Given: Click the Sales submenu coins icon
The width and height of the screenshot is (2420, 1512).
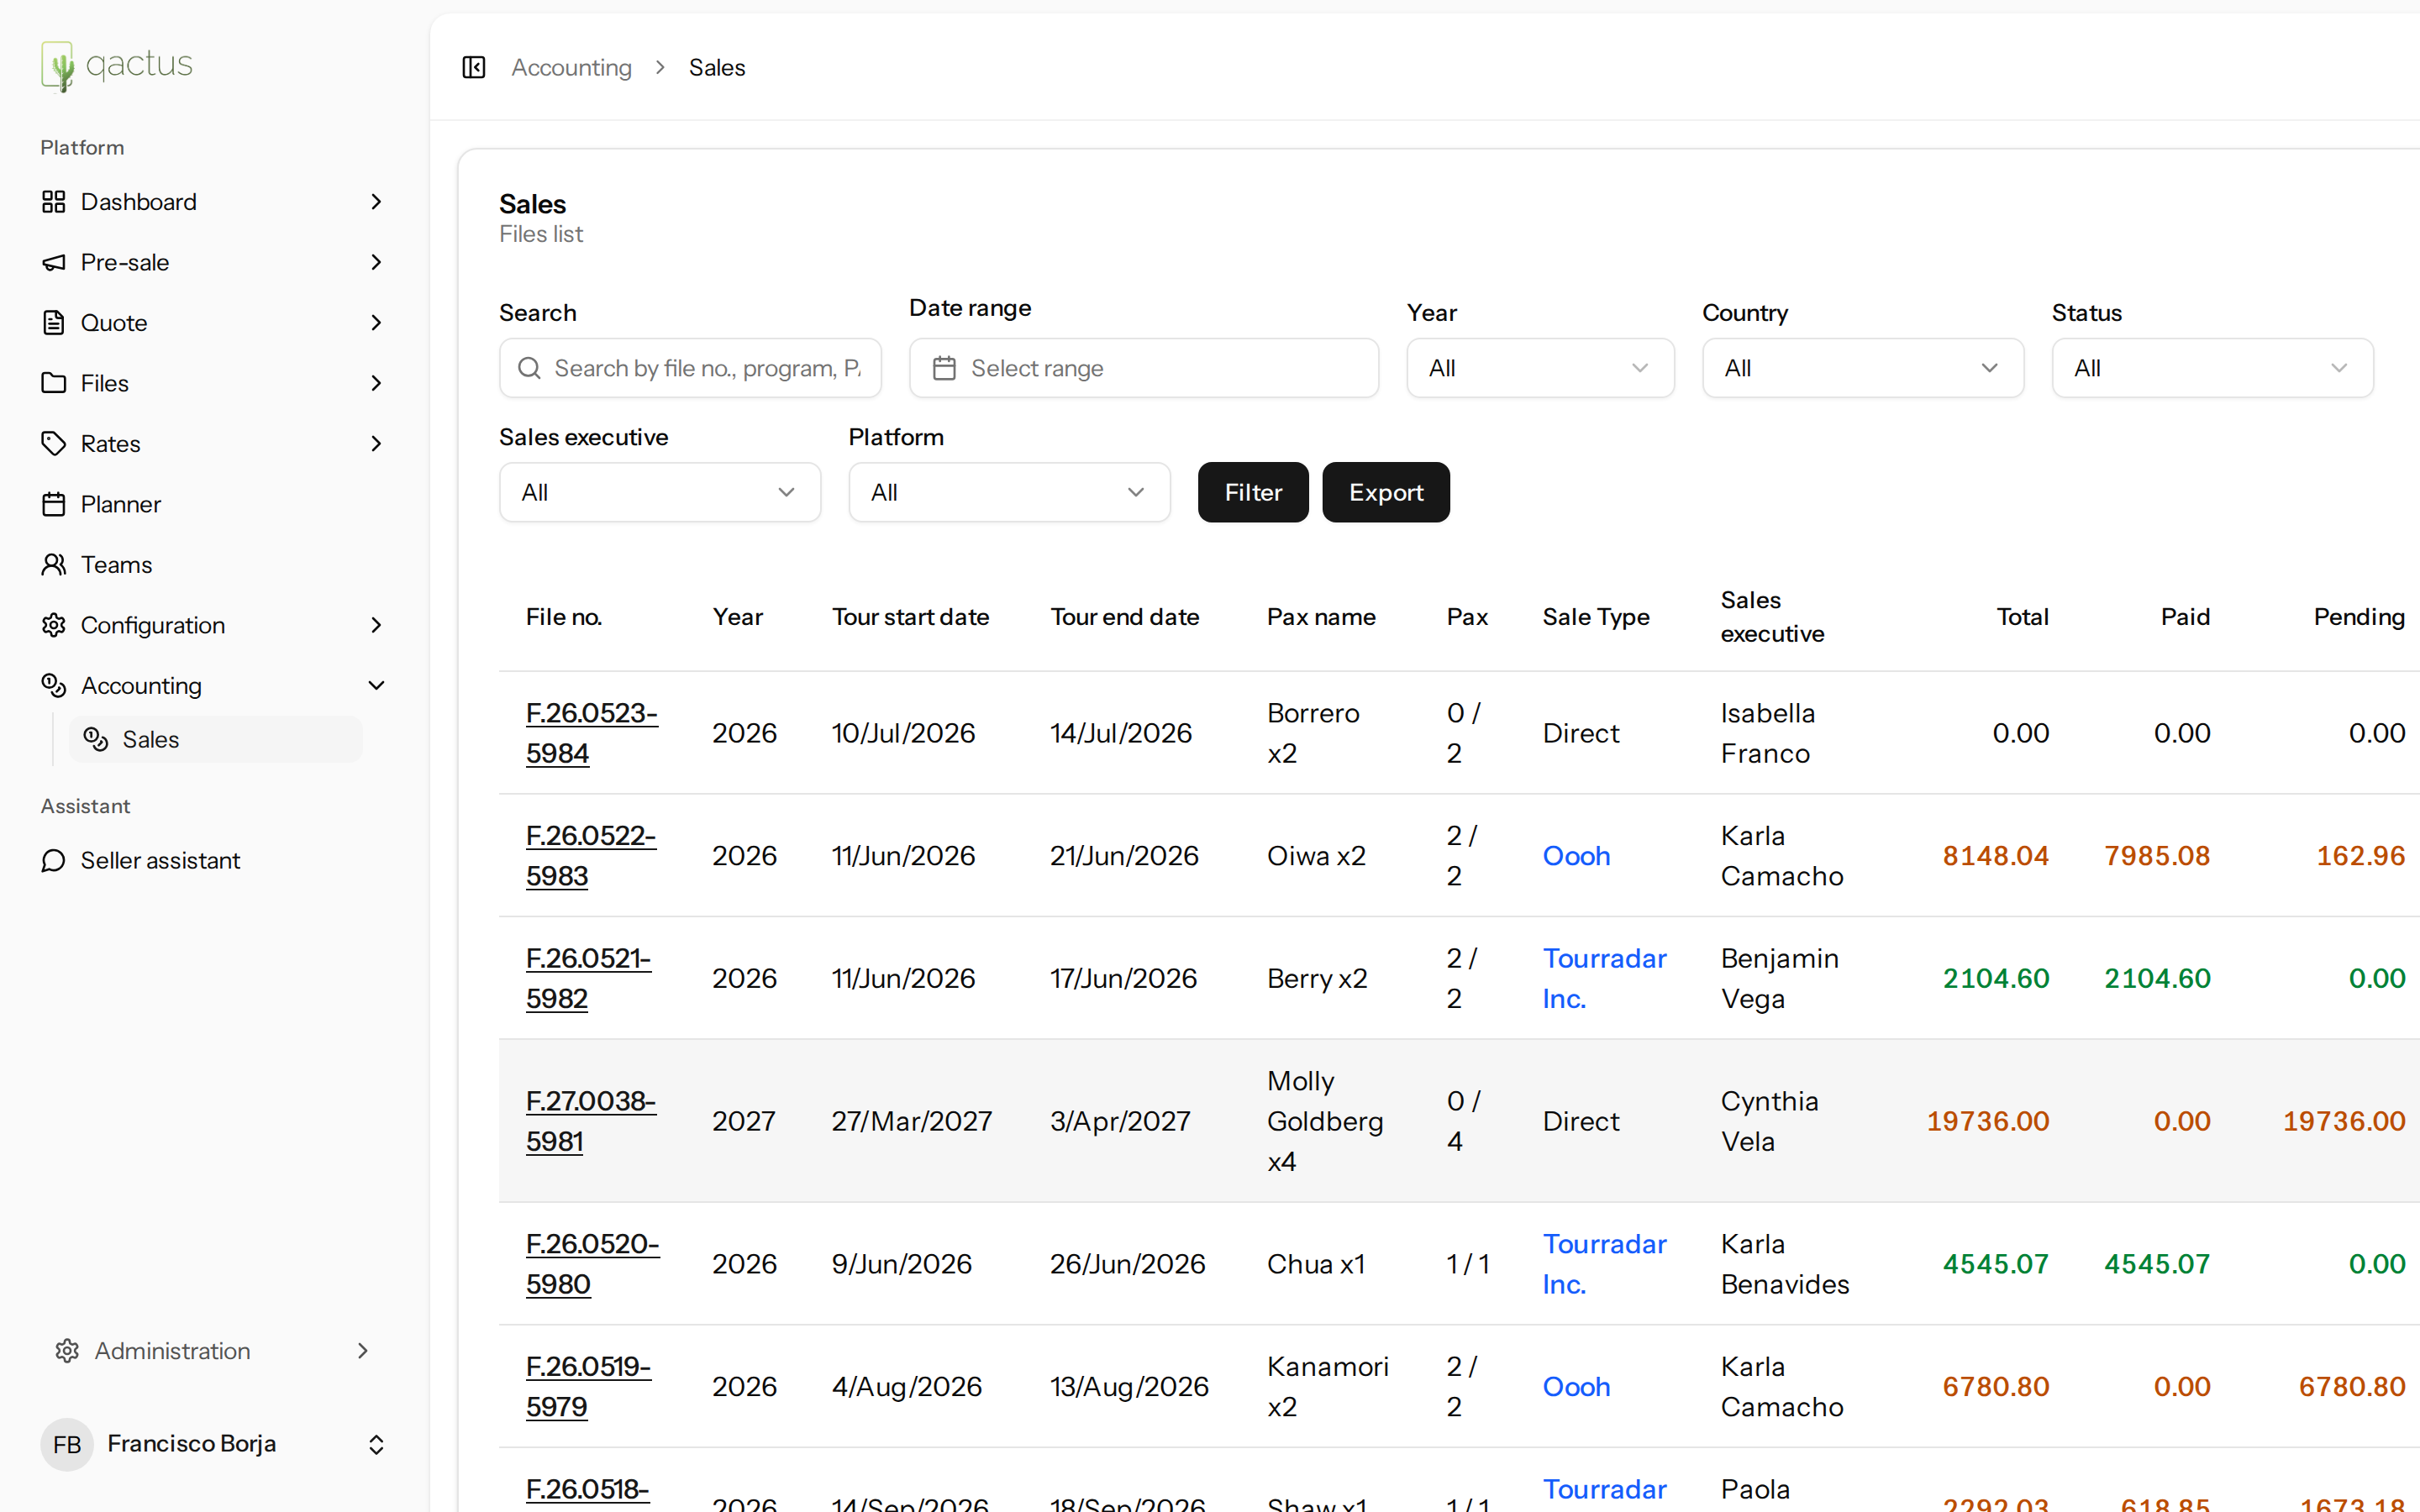Looking at the screenshot, I should click(96, 739).
